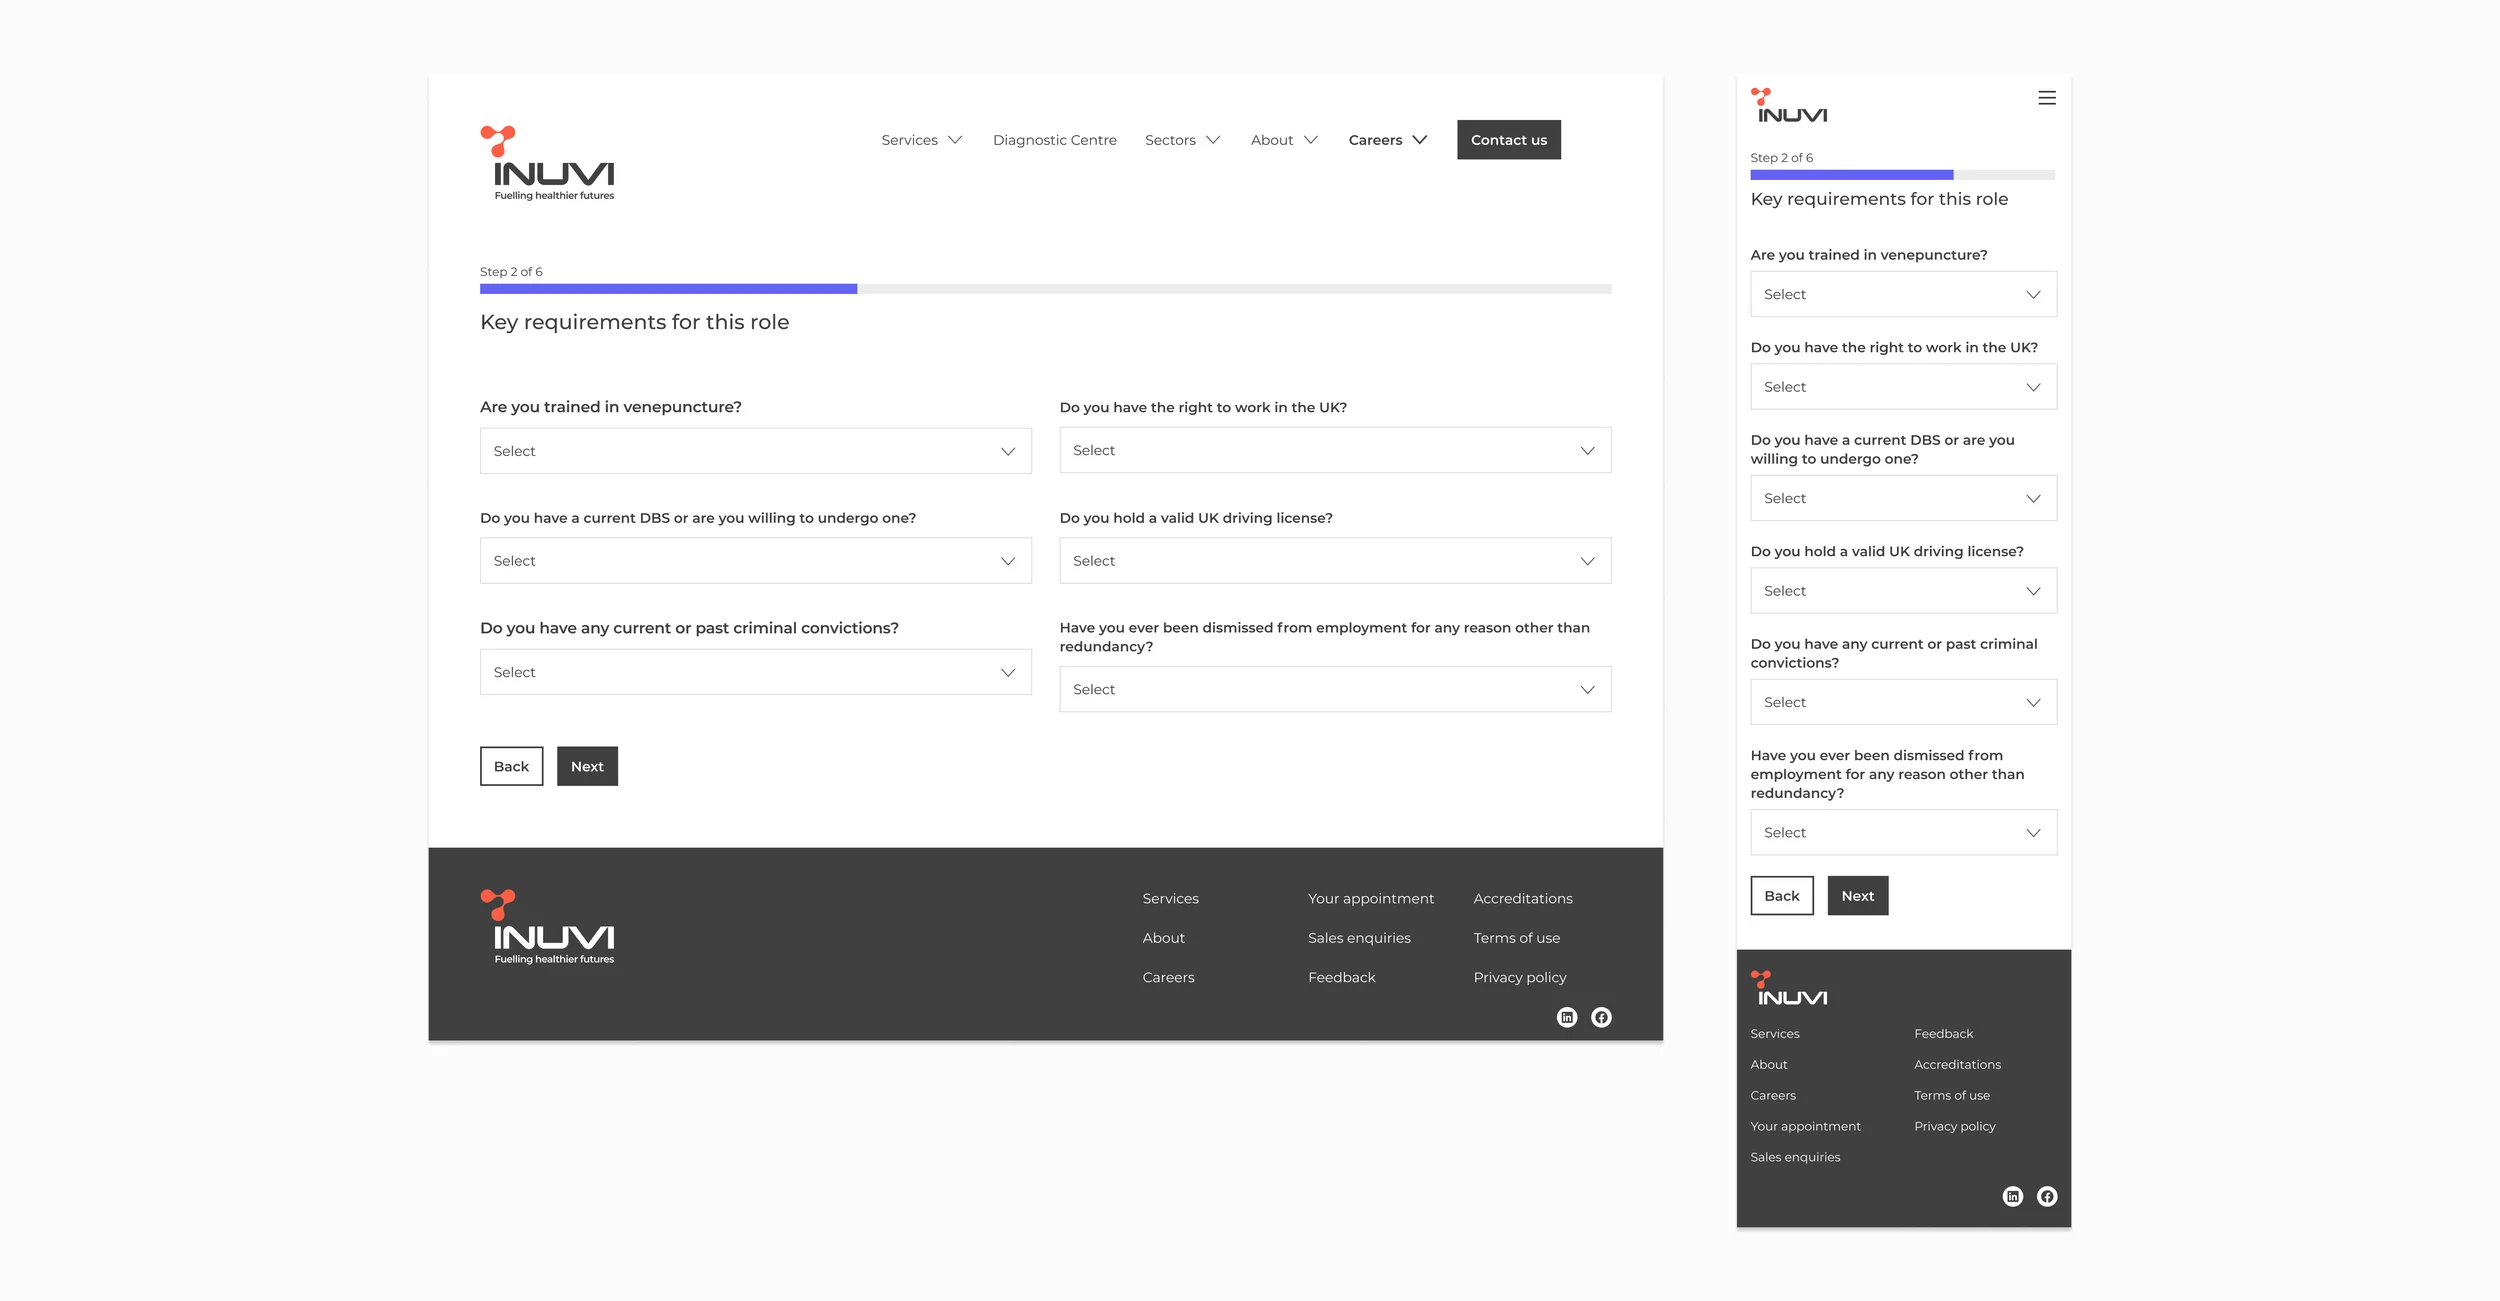
Task: Open the venepuncture Select dropdown on desktop
Action: [755, 451]
